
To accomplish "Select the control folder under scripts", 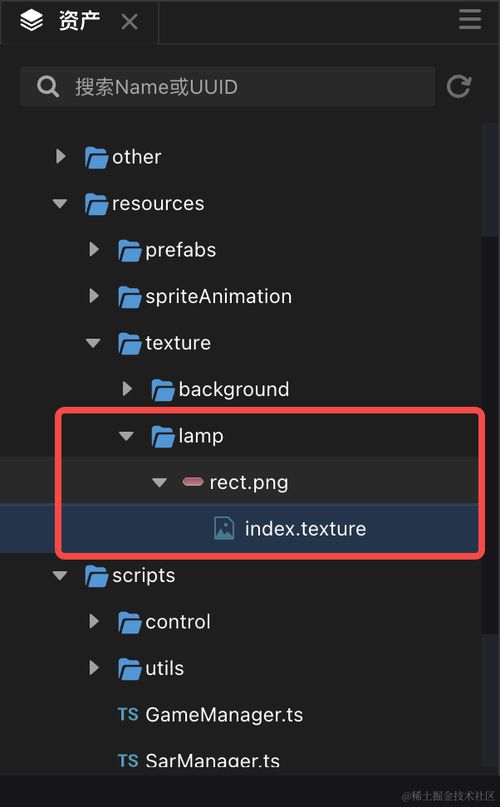I will pos(178,622).
